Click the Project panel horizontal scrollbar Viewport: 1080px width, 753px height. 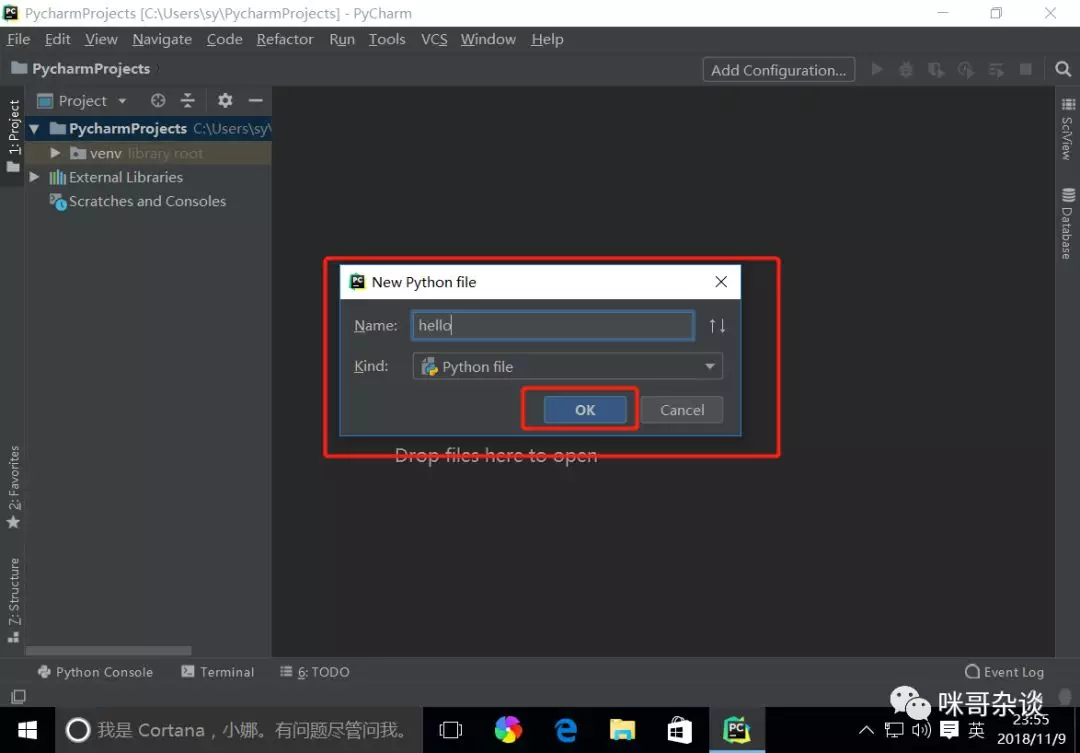pos(108,650)
